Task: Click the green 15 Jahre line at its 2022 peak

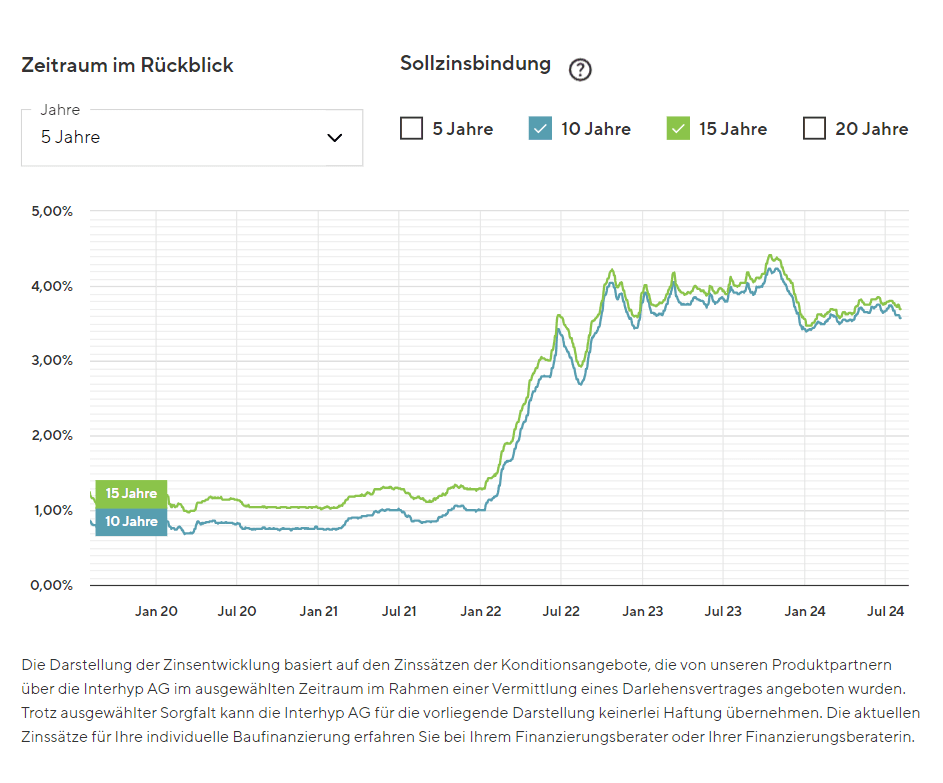Action: point(611,268)
